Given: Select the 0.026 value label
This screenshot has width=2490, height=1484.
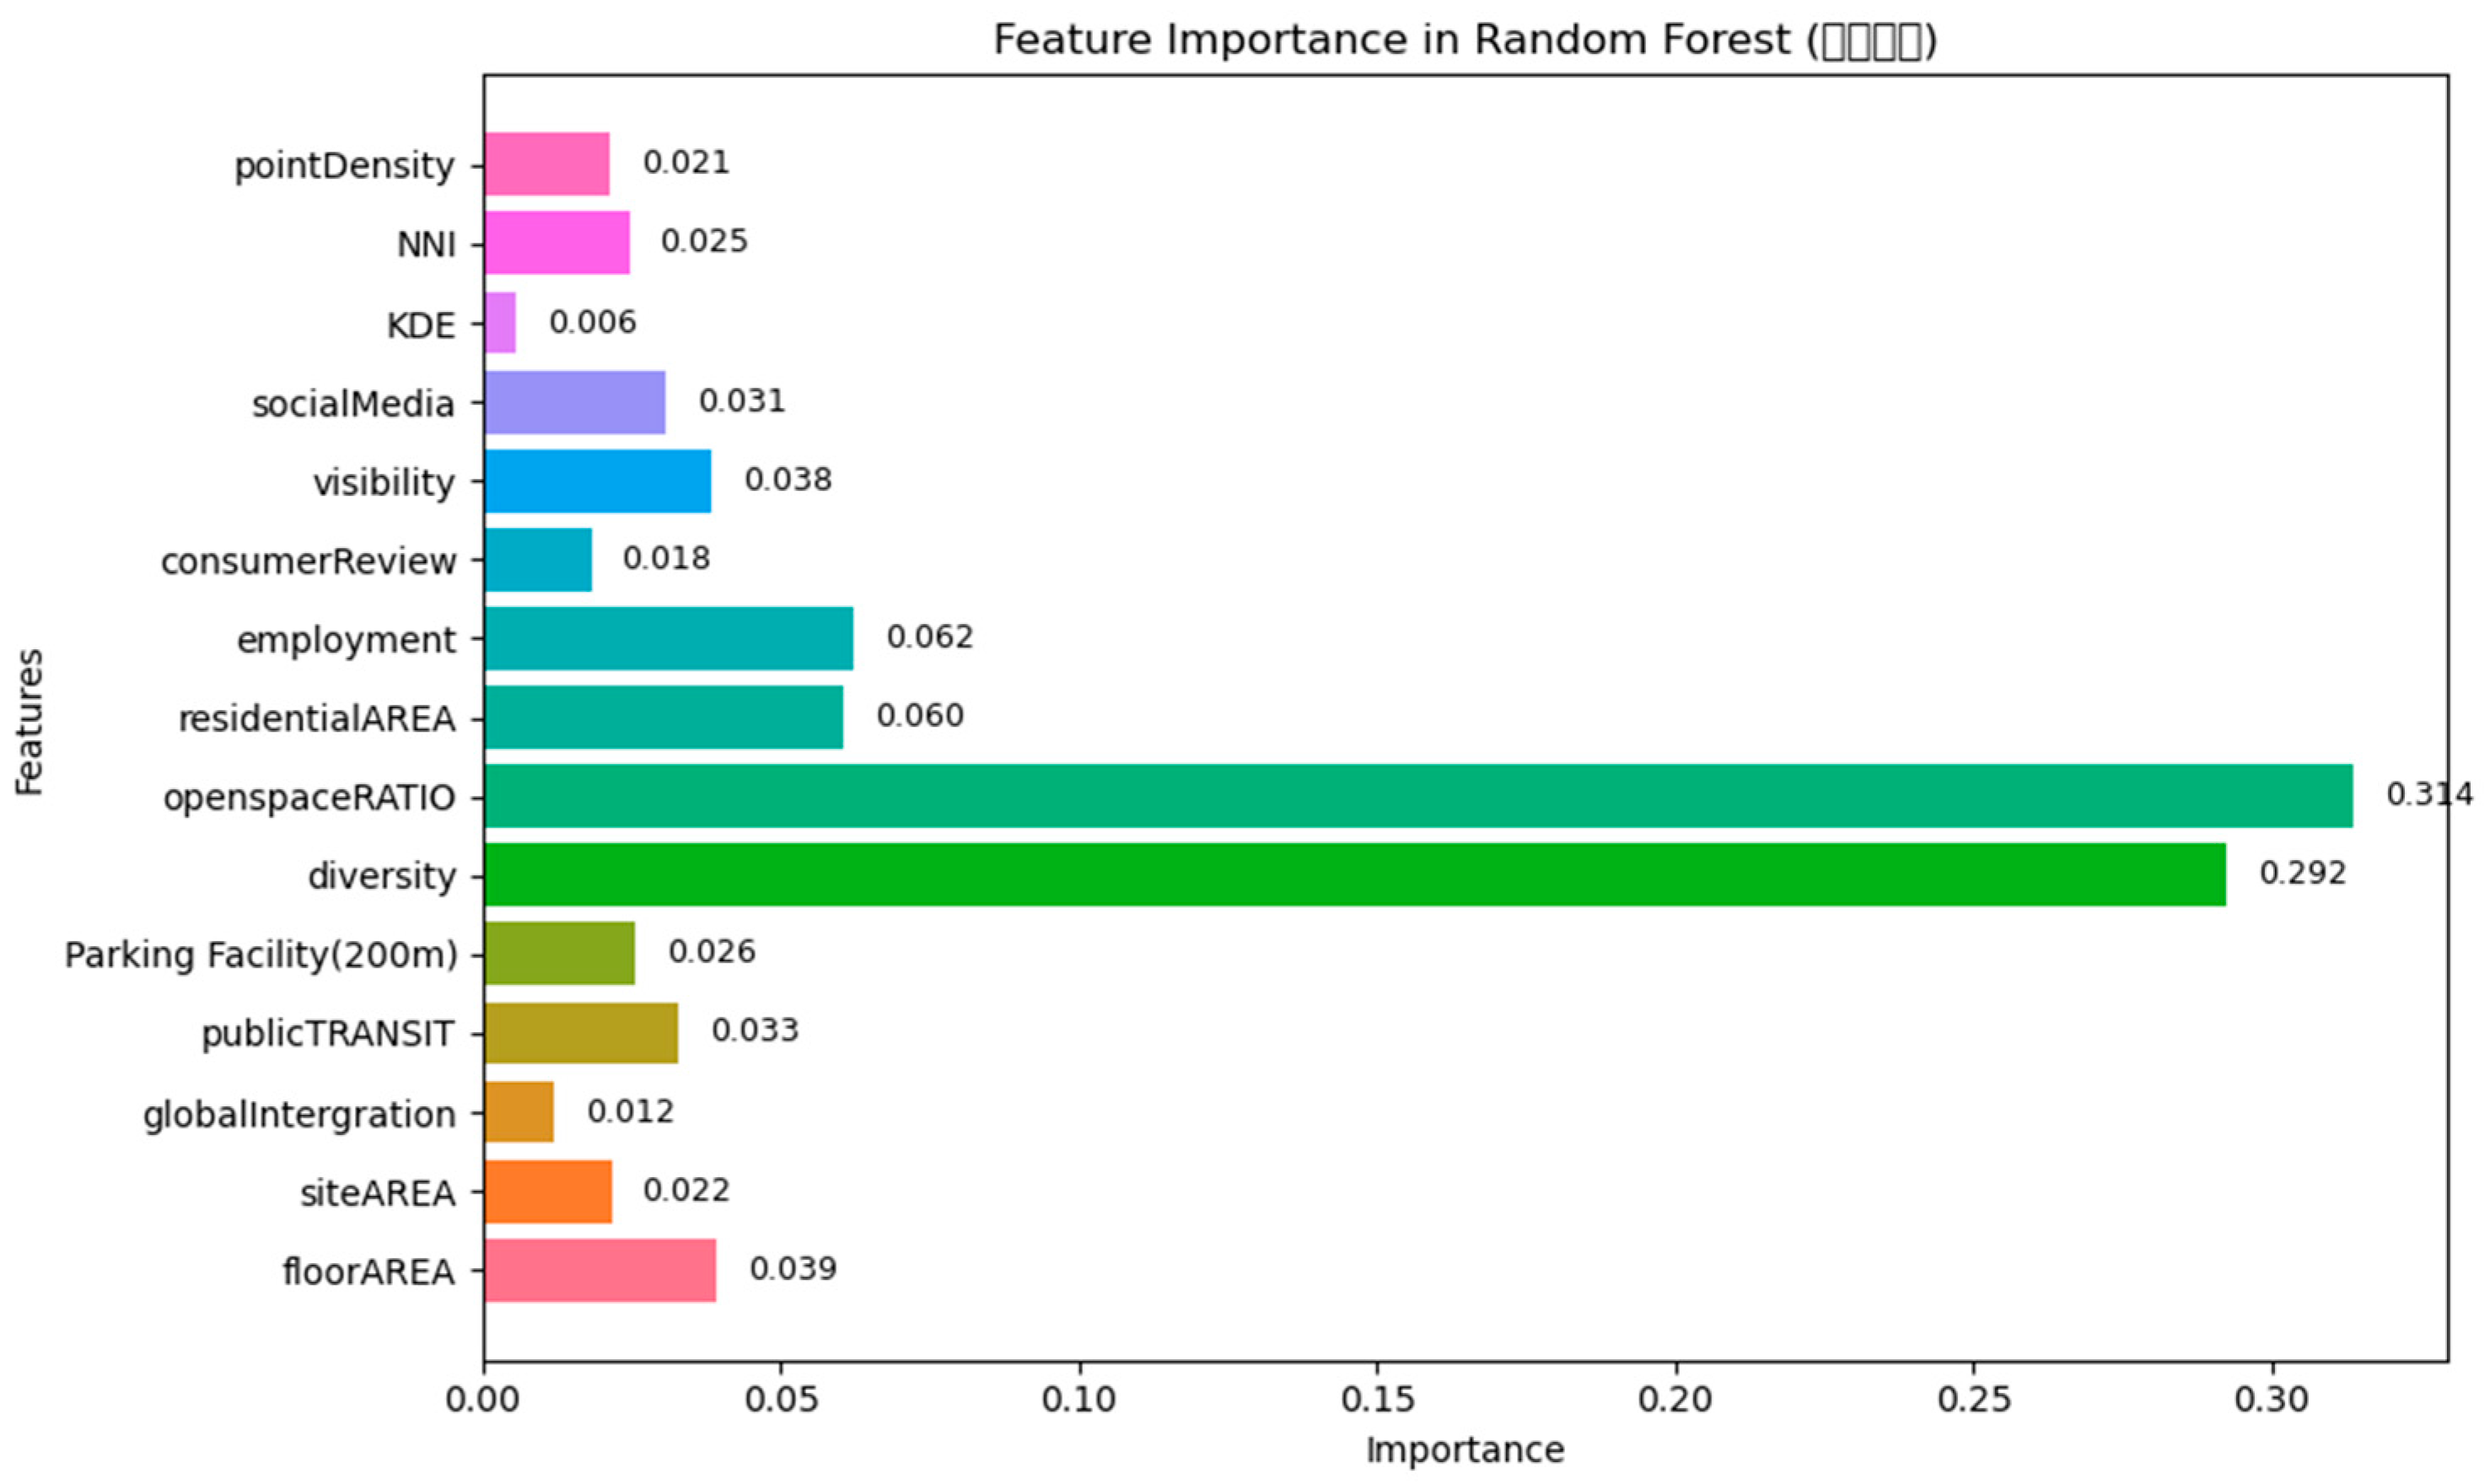Looking at the screenshot, I should pyautogui.click(x=712, y=951).
